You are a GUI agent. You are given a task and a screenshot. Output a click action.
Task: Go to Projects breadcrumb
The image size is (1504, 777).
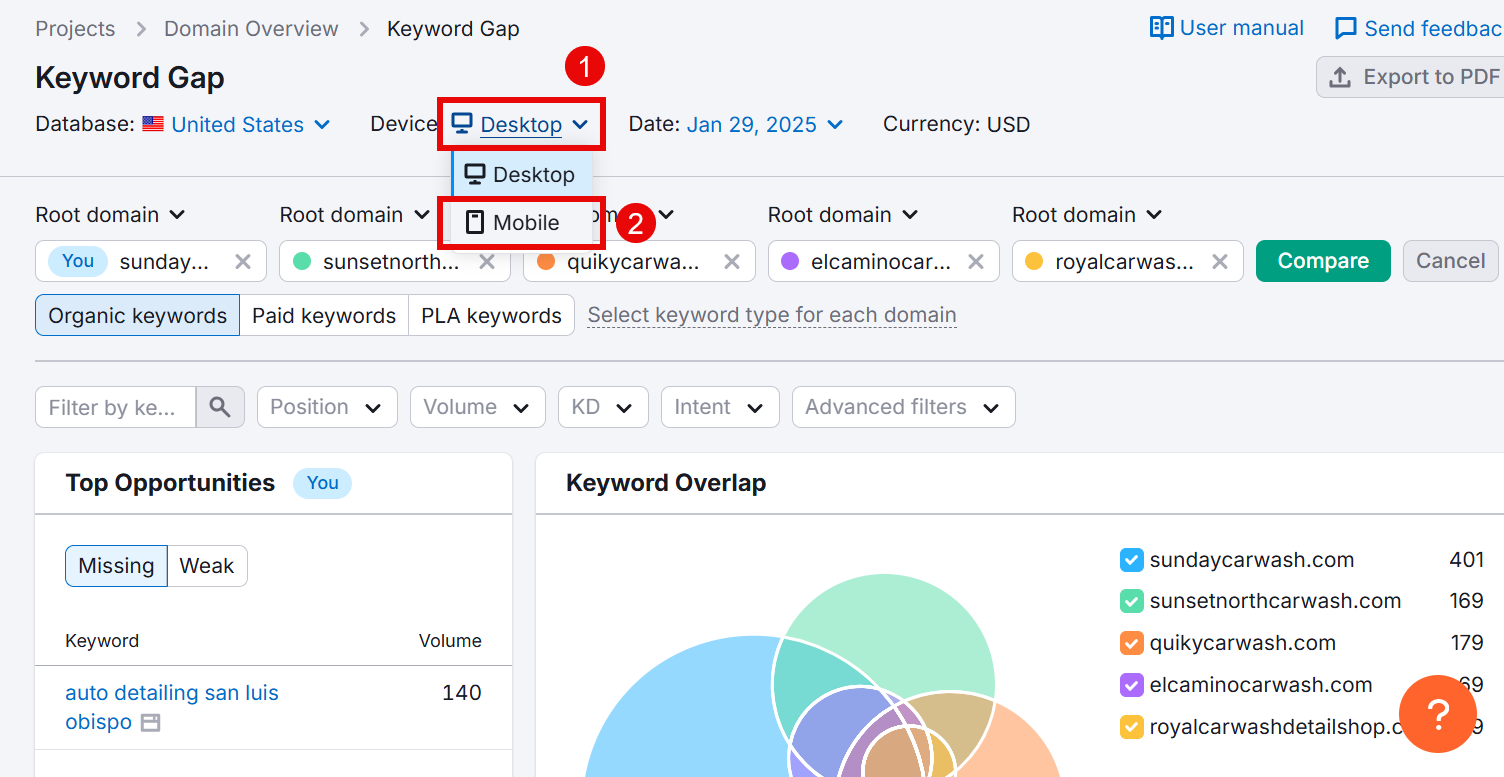point(75,29)
